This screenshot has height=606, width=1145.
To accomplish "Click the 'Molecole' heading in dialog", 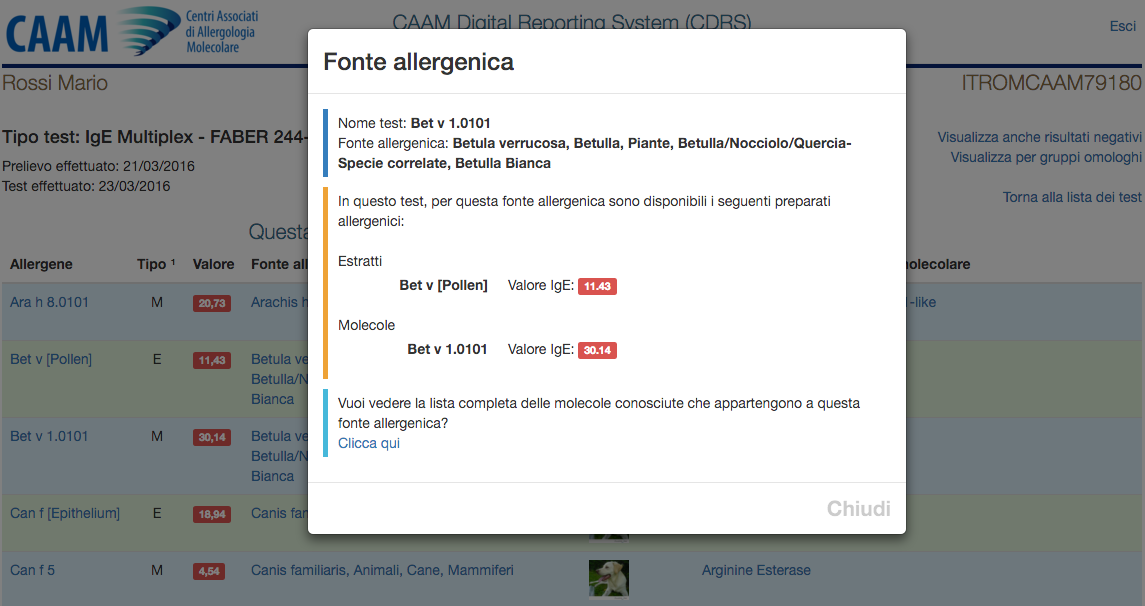I will [366, 326].
